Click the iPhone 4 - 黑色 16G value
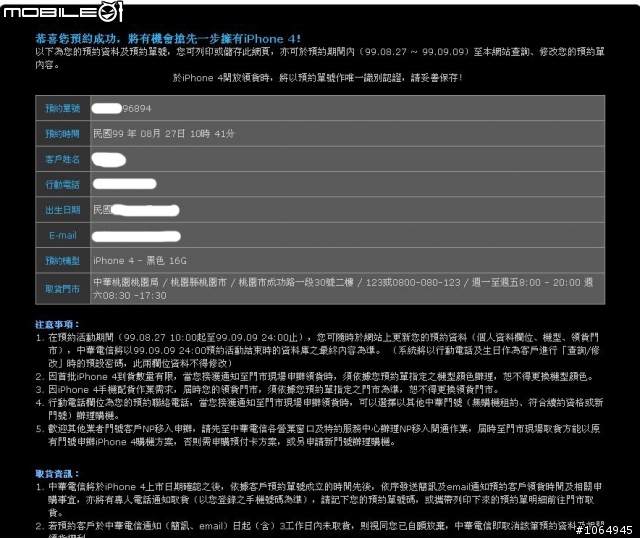This screenshot has height=538, width=640. point(140,261)
